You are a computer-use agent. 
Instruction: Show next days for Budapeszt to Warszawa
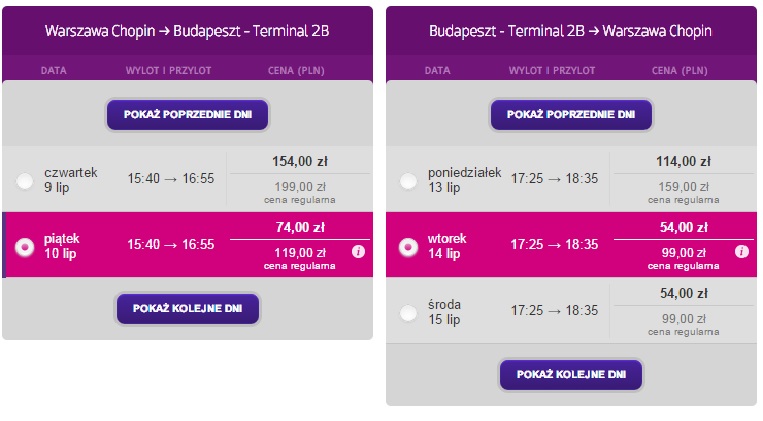[x=571, y=375]
